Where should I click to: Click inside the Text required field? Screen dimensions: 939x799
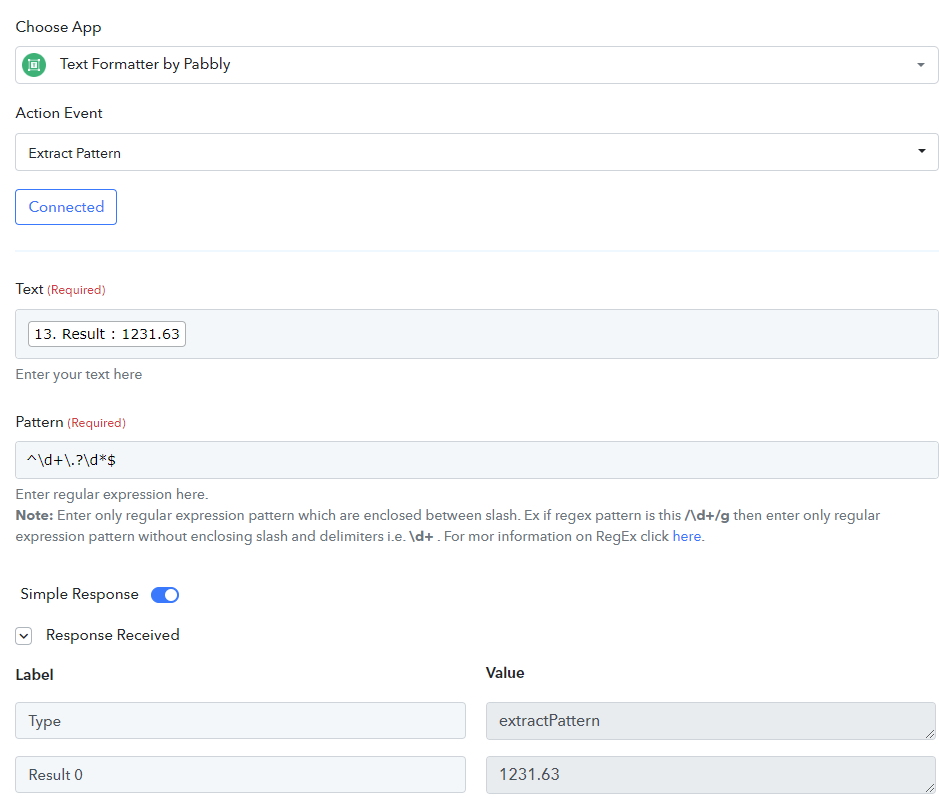tap(476, 334)
